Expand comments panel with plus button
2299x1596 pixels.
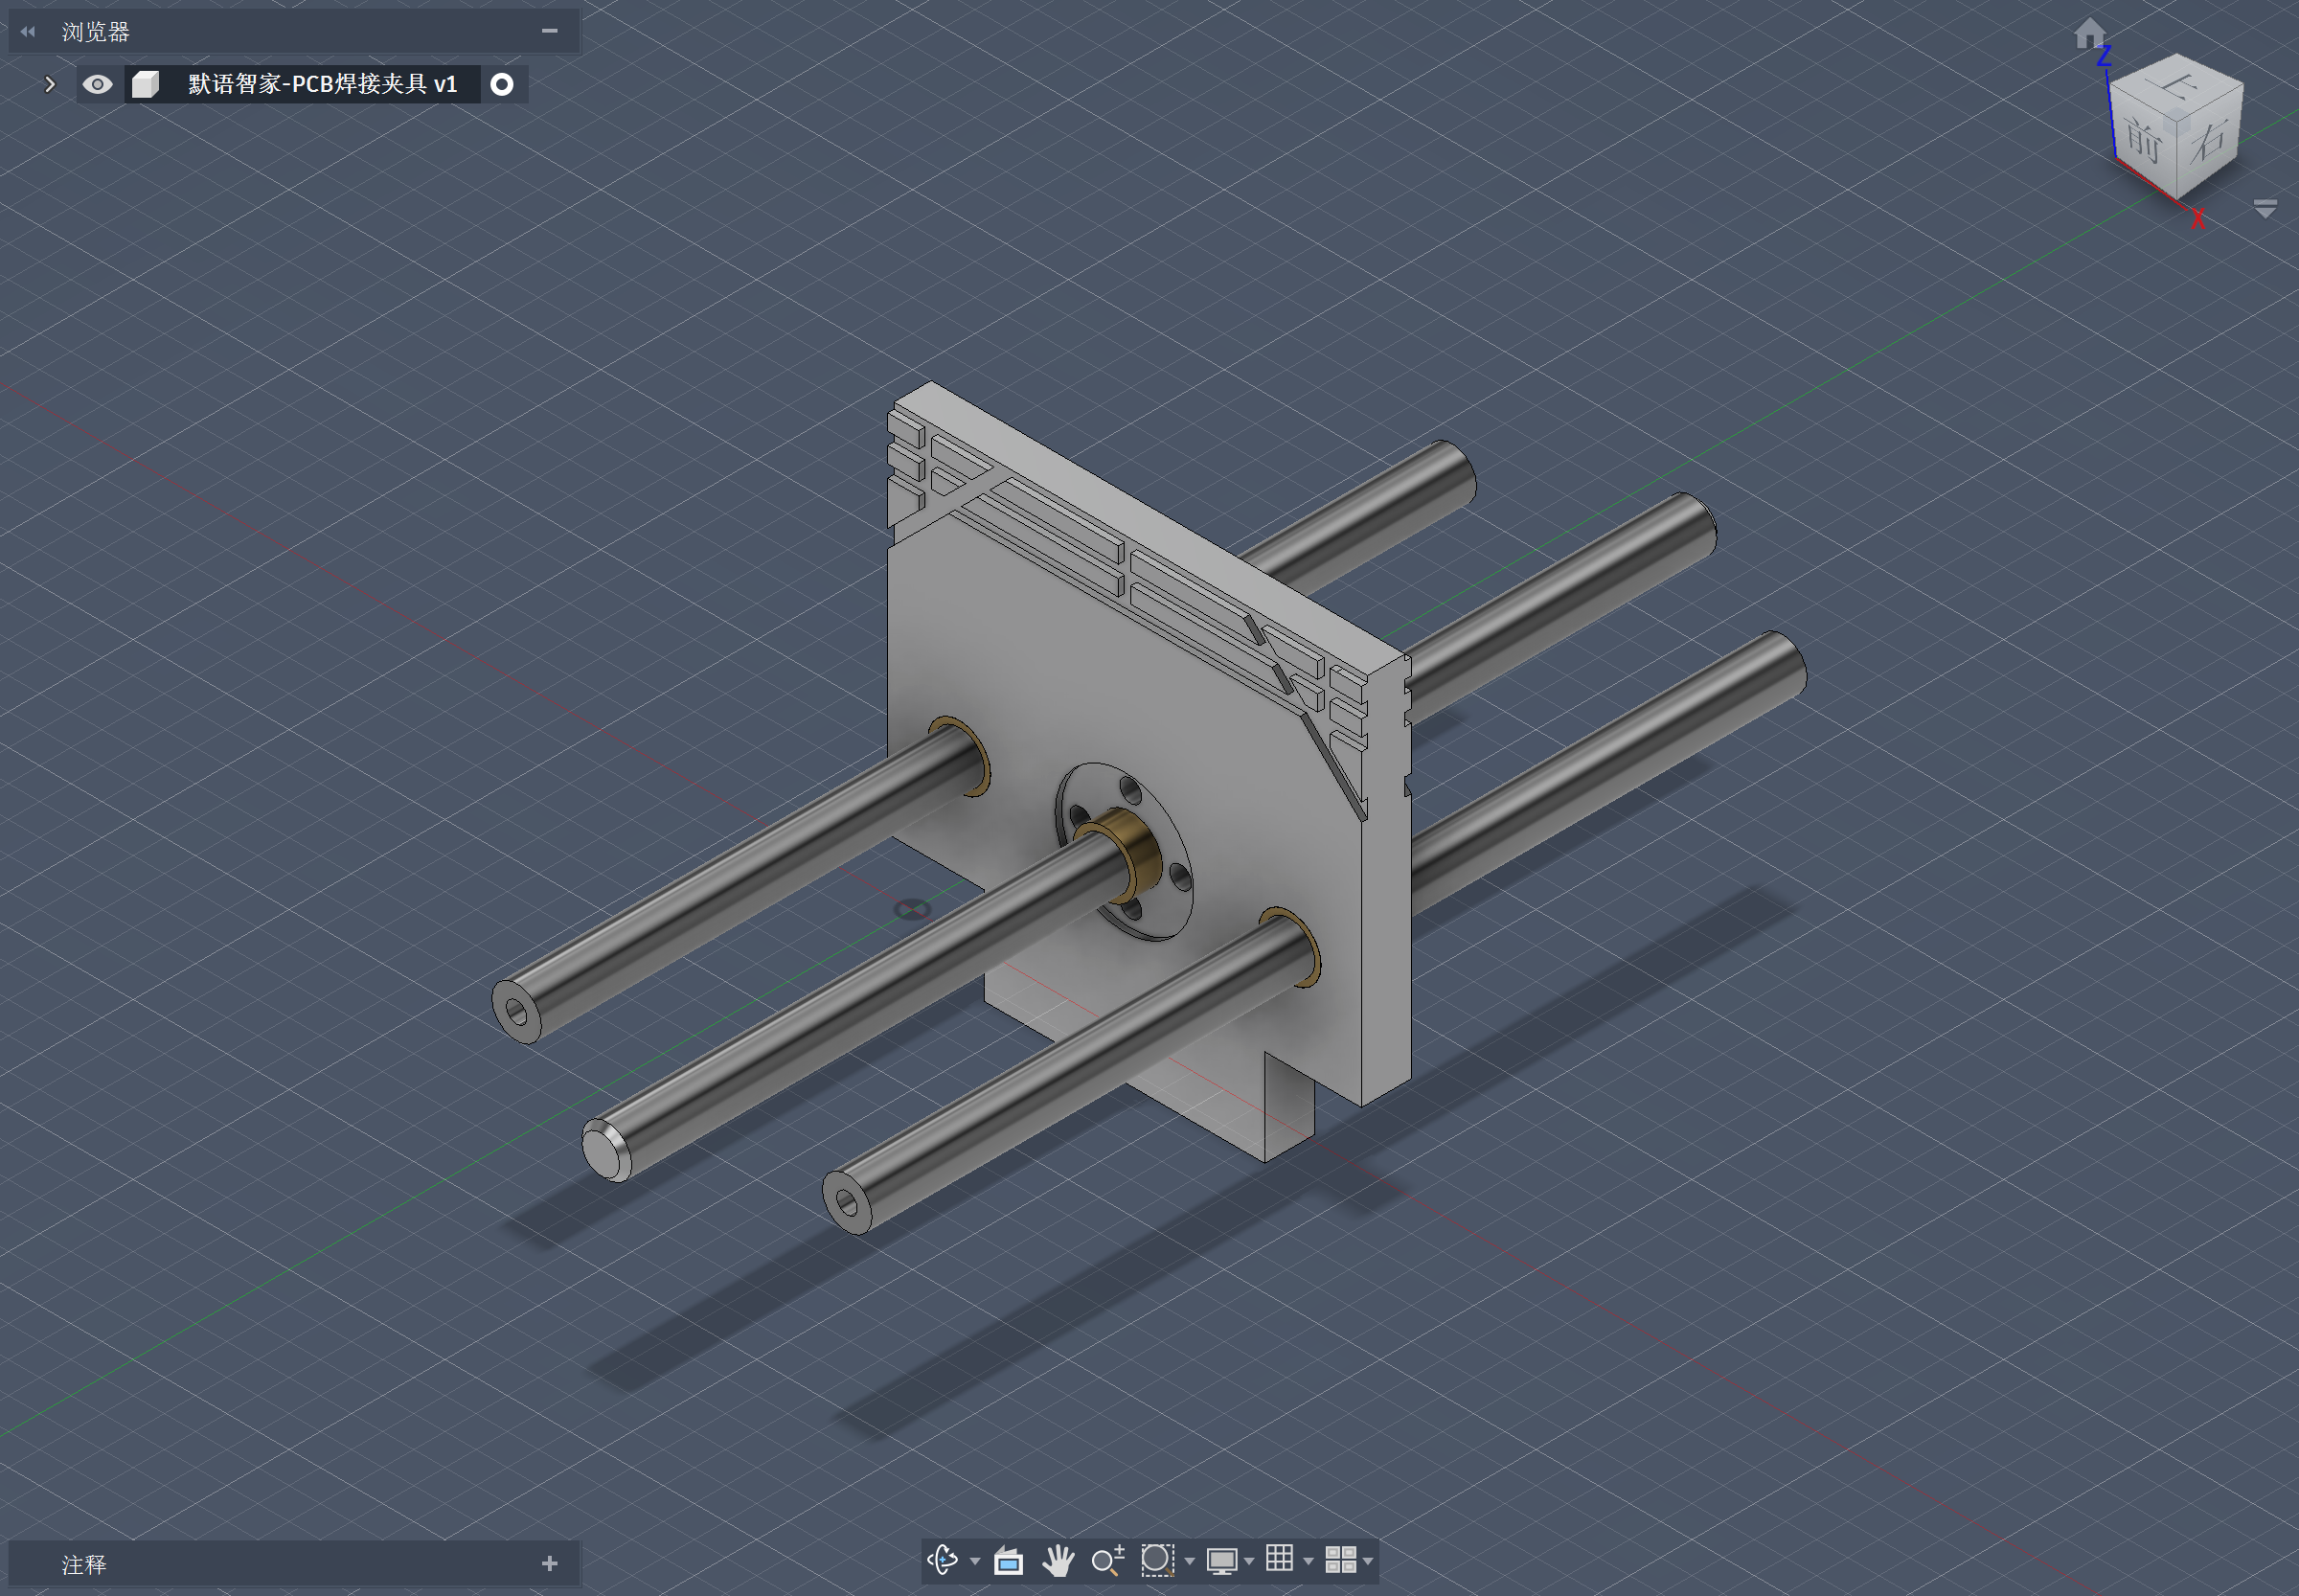point(549,1563)
